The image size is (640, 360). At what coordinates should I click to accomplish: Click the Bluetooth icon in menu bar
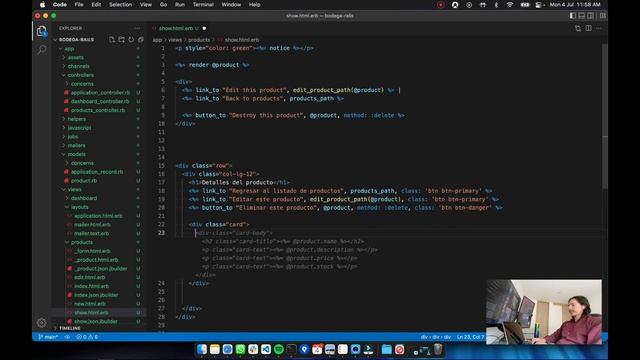coord(496,5)
